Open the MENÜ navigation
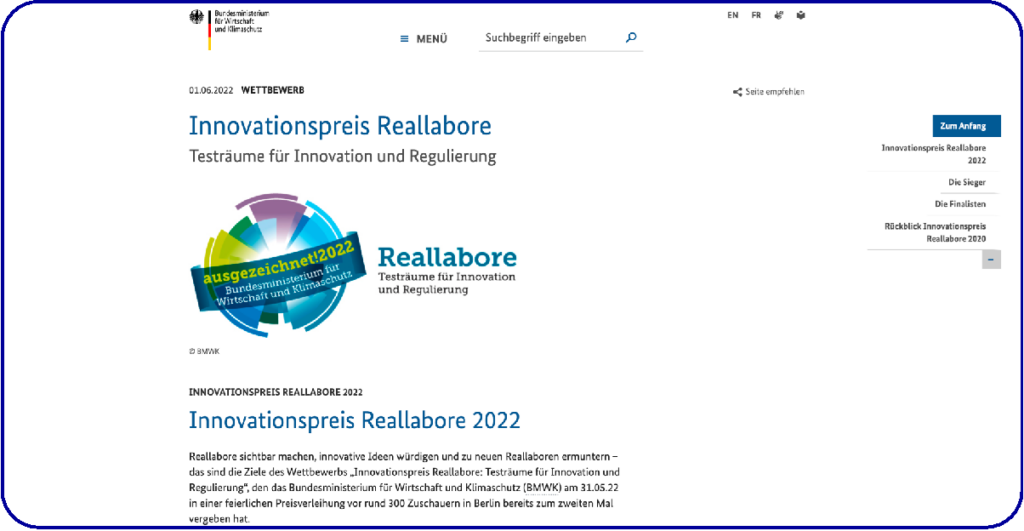 (431, 39)
